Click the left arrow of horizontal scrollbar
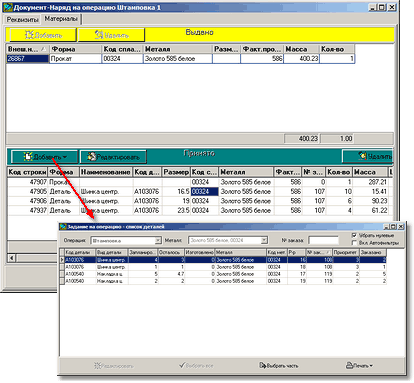414x383 pixels. click(12, 258)
